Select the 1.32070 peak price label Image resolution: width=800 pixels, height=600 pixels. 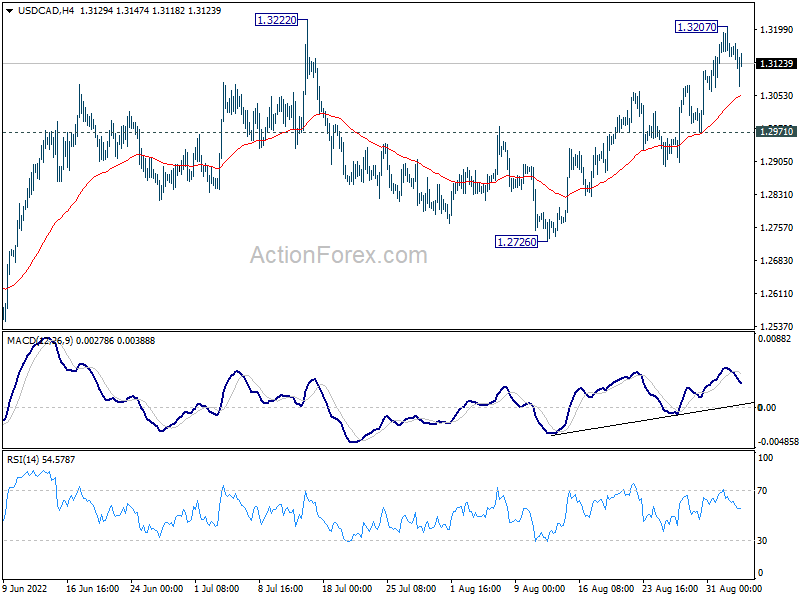[x=696, y=27]
